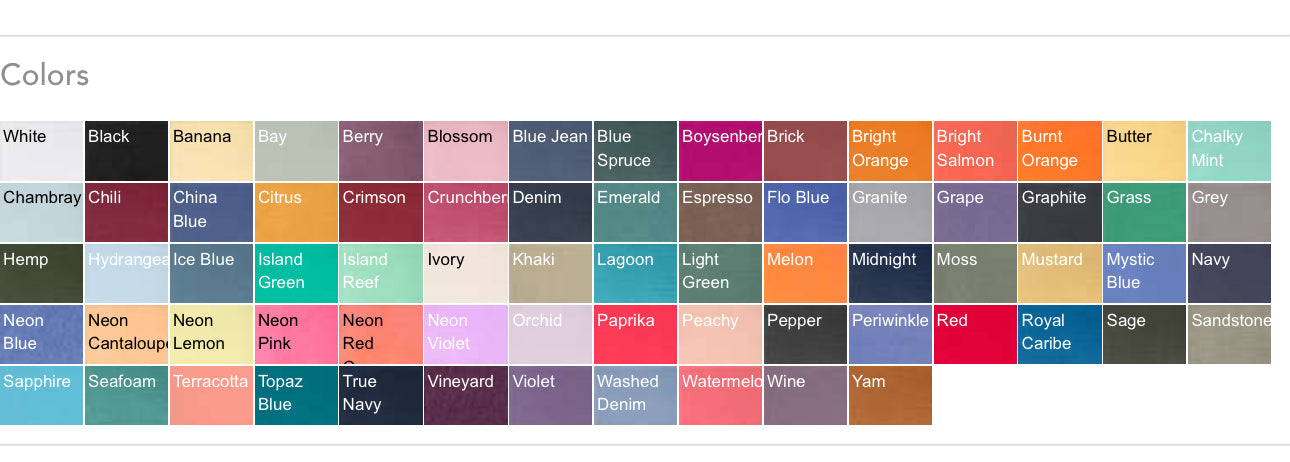Choose the Hemp color swatch
This screenshot has height=462, width=1290.
pos(42,274)
